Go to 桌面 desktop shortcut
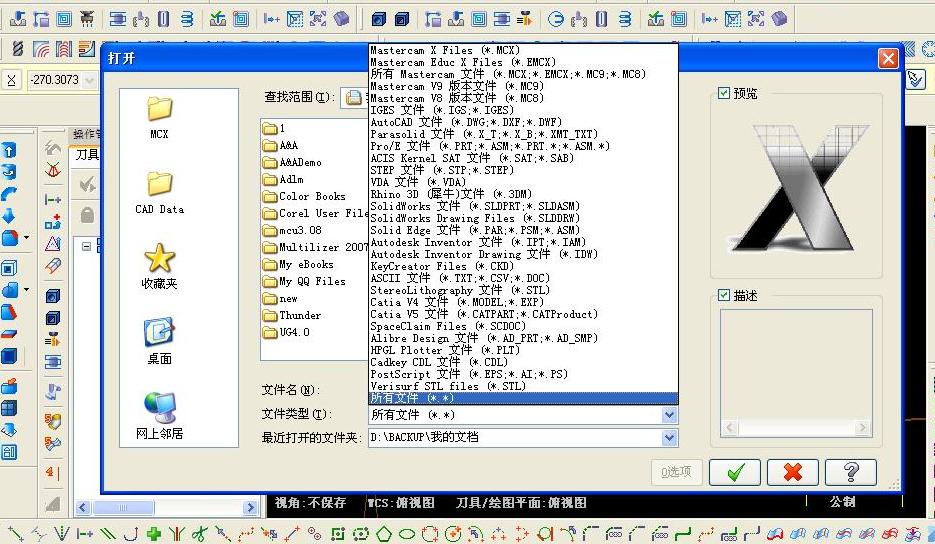Image resolution: width=935 pixels, height=544 pixels. pyautogui.click(x=159, y=341)
